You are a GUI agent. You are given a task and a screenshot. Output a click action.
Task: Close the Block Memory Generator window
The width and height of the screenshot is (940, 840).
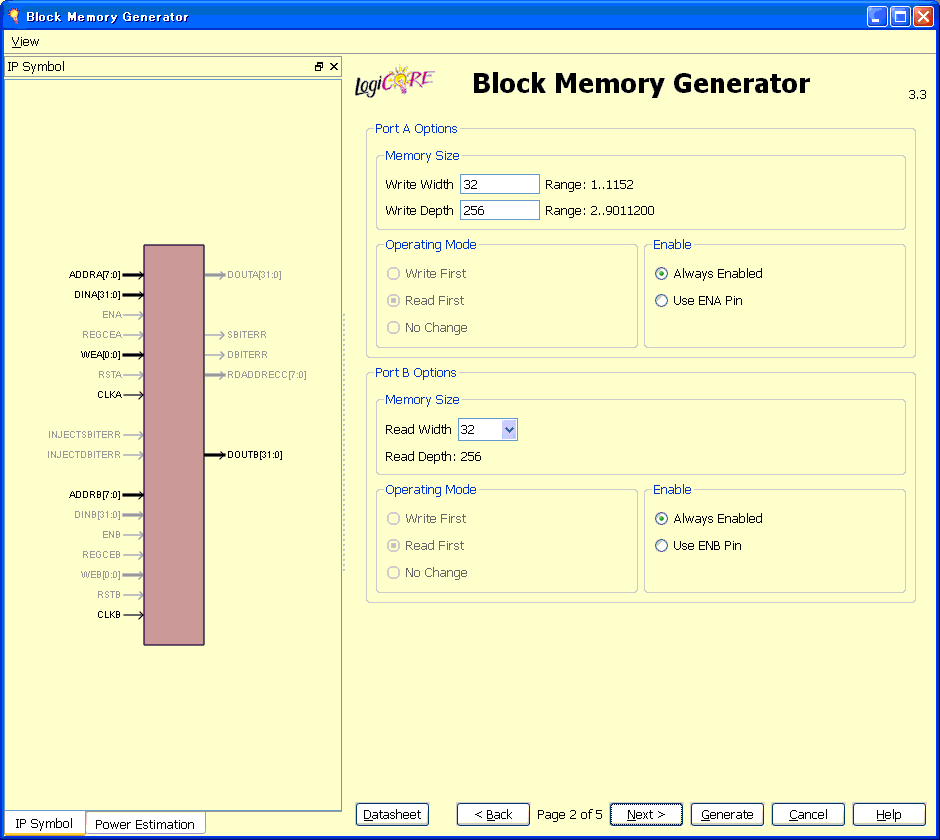pos(923,16)
